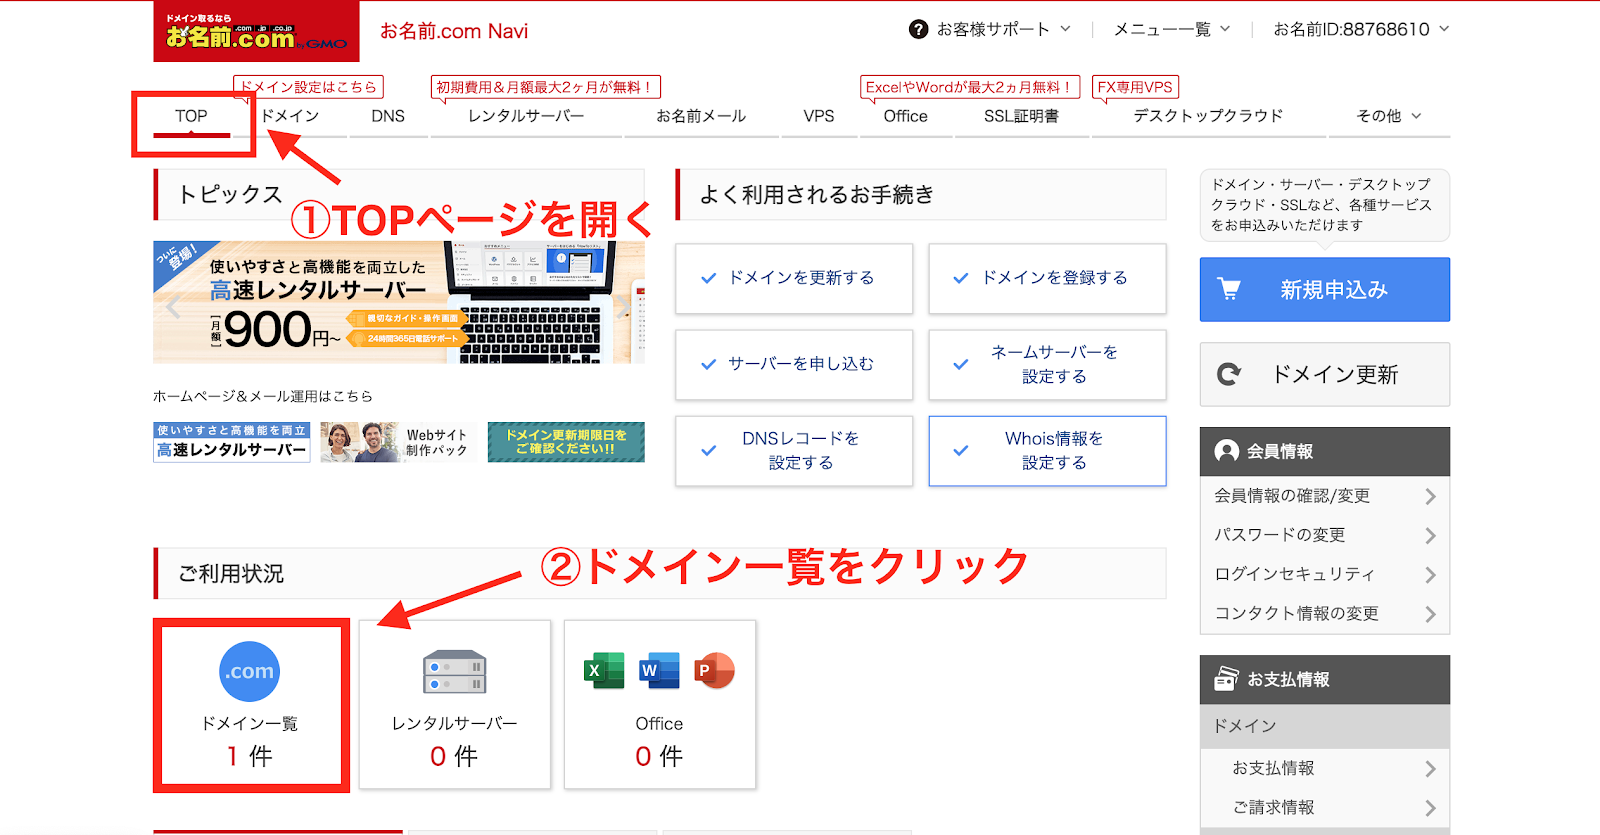Click chevron beside ログインセキュリティ
The height and width of the screenshot is (835, 1600).
[1430, 574]
